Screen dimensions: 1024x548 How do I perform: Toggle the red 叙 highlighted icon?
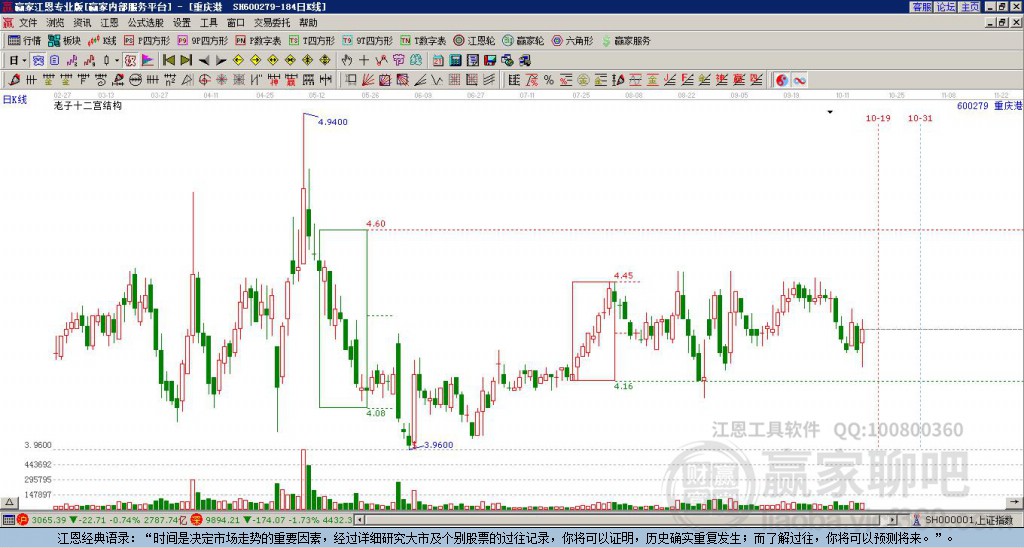pyautogui.click(x=131, y=60)
